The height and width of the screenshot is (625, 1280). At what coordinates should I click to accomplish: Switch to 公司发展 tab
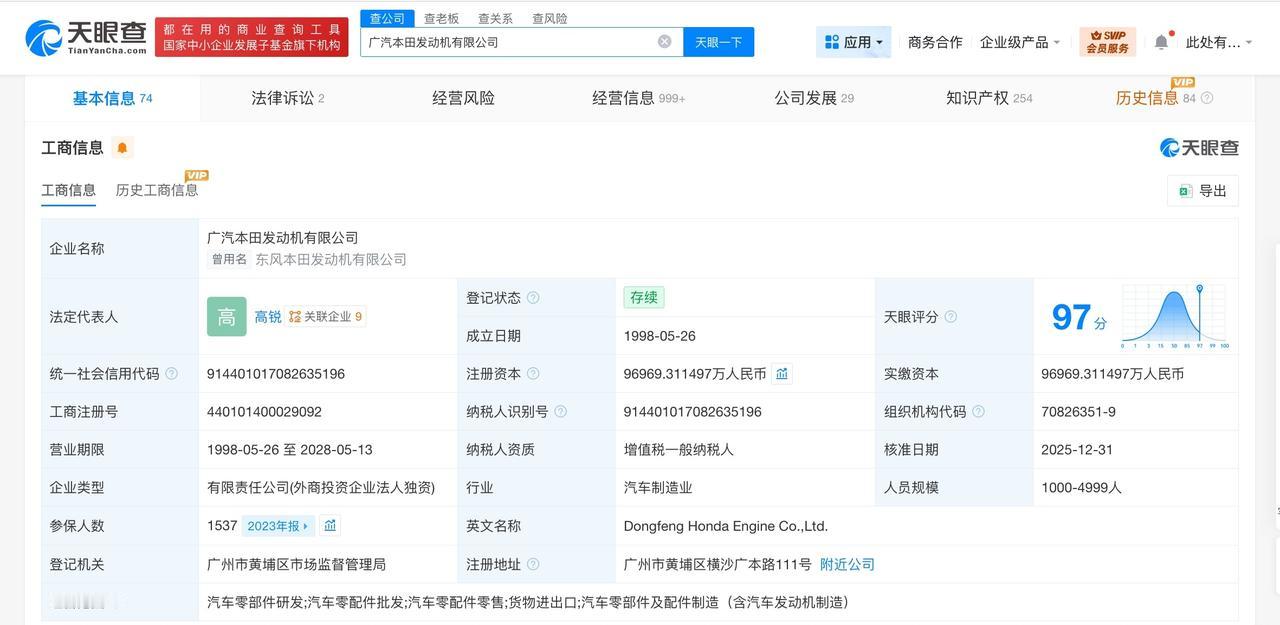coord(814,98)
